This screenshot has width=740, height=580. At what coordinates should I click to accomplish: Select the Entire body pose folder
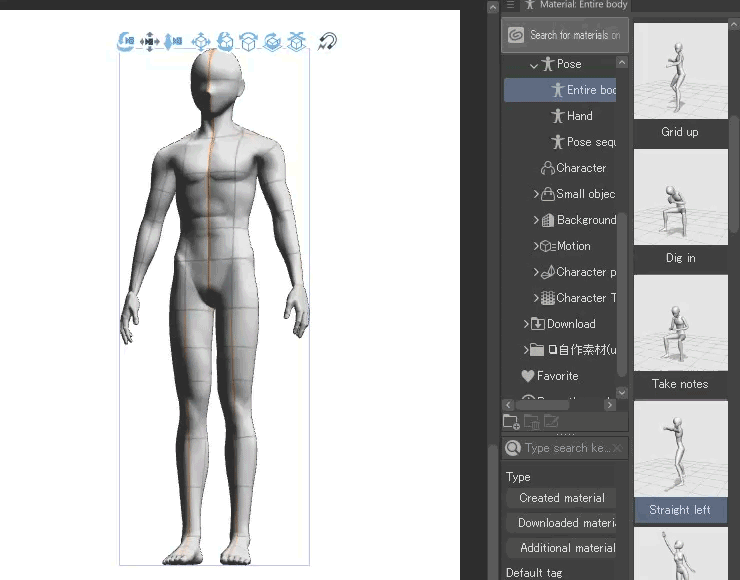[x=560, y=90]
